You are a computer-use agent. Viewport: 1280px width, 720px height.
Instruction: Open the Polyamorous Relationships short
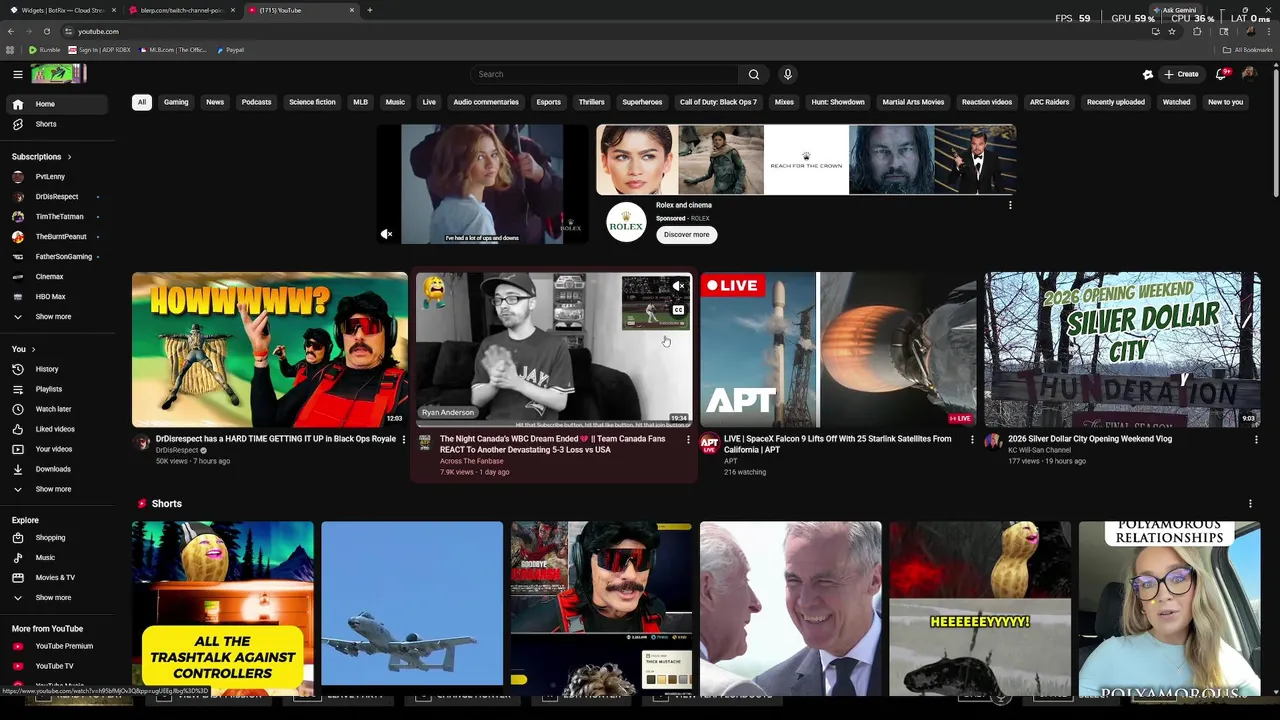(1169, 608)
